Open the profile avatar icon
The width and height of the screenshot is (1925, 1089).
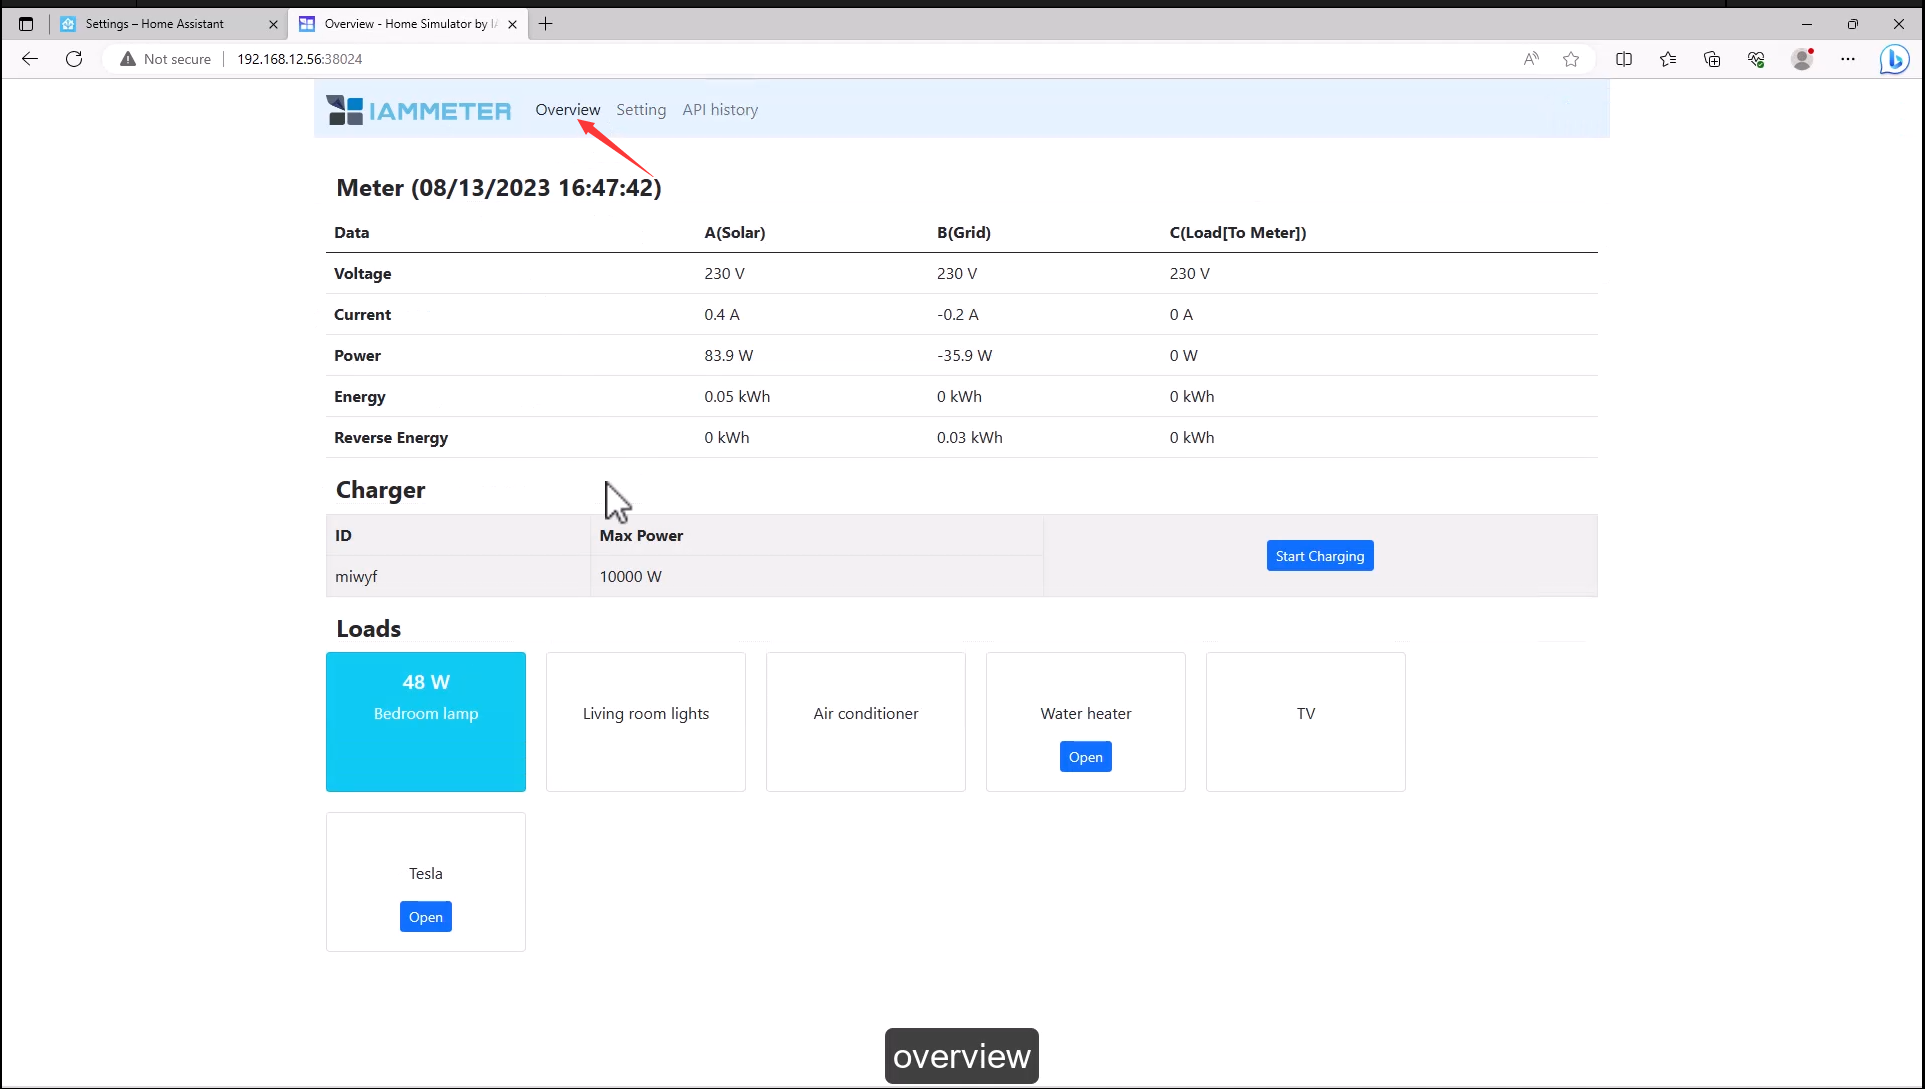coord(1802,59)
